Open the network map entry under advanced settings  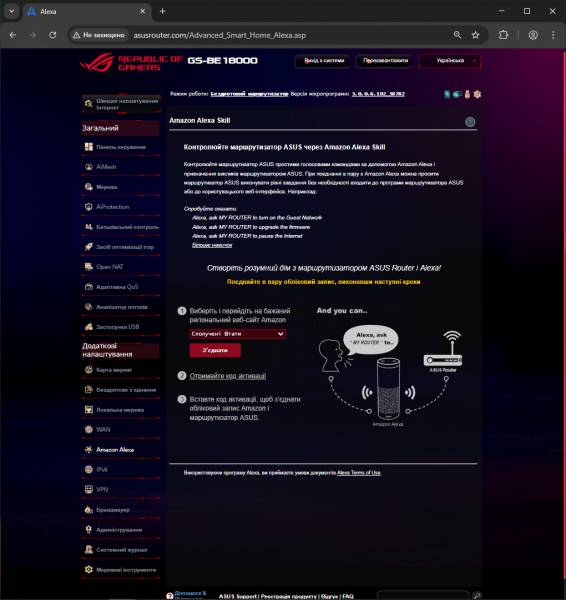click(x=121, y=370)
